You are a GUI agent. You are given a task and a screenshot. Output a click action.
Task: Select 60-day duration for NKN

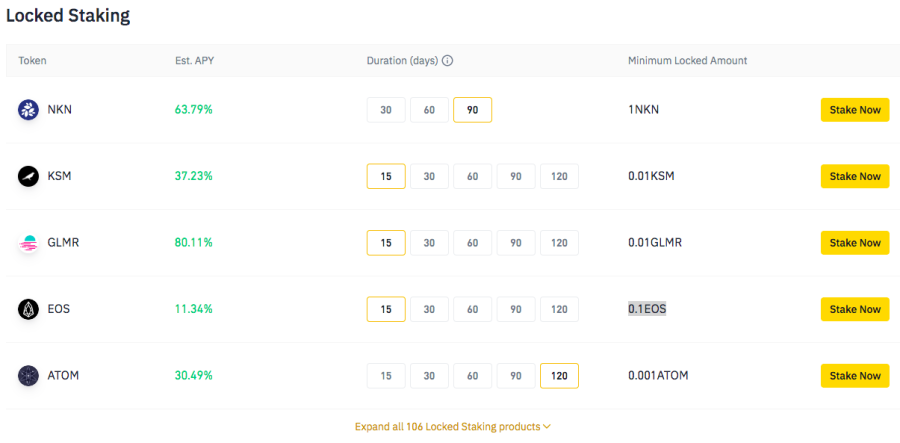[x=429, y=110]
